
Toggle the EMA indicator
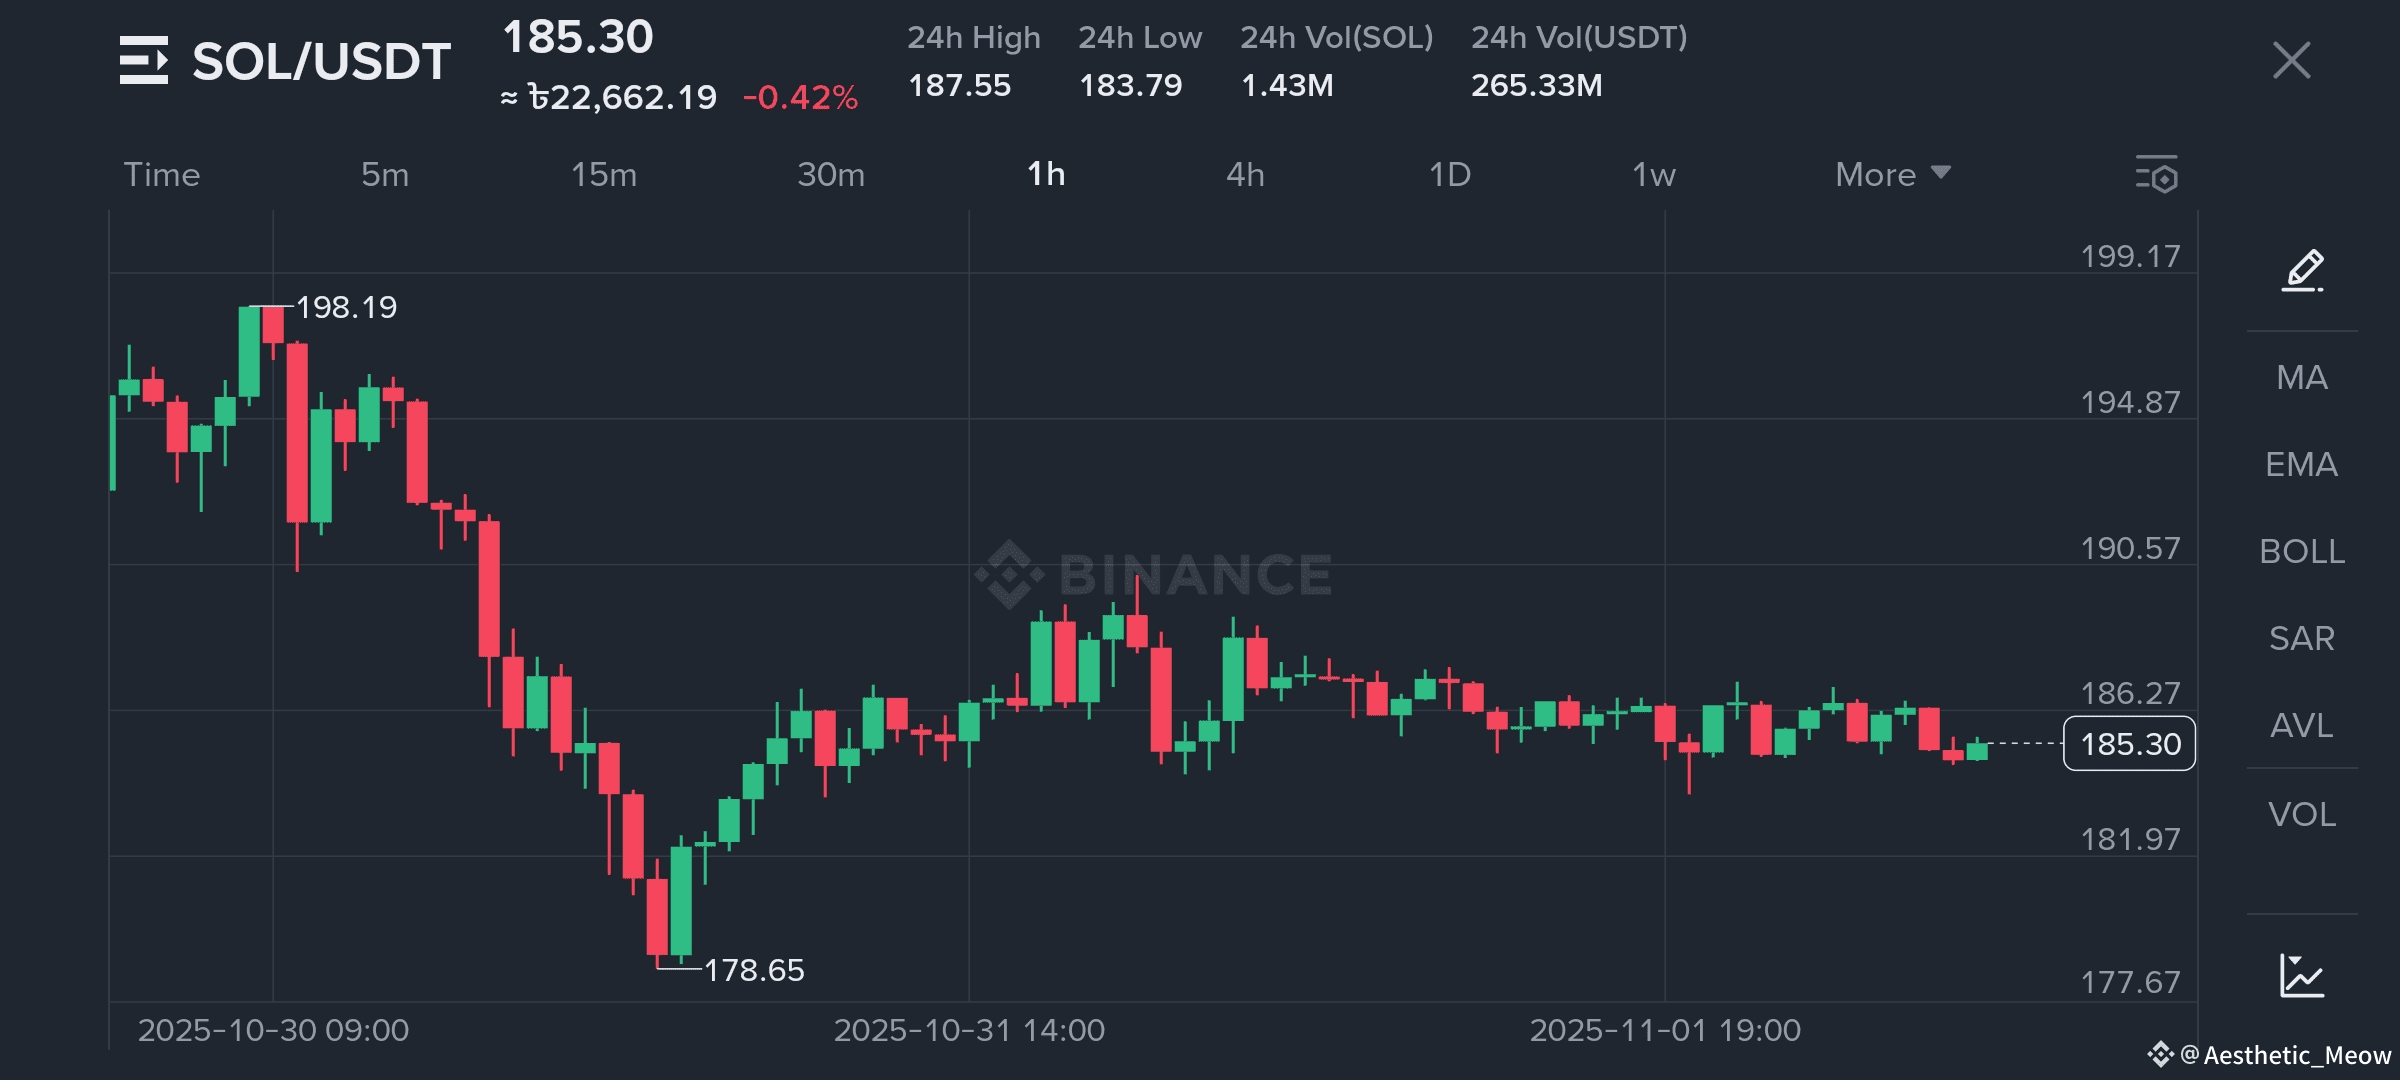click(2302, 464)
